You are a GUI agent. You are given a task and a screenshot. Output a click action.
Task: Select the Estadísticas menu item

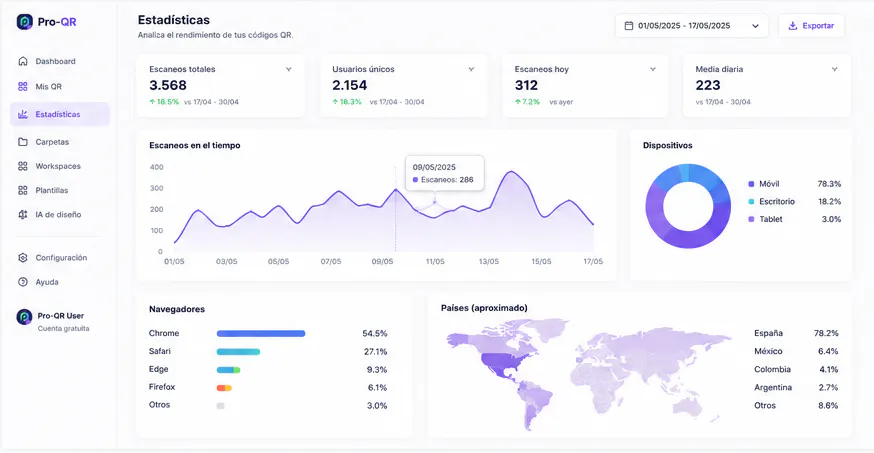point(60,114)
